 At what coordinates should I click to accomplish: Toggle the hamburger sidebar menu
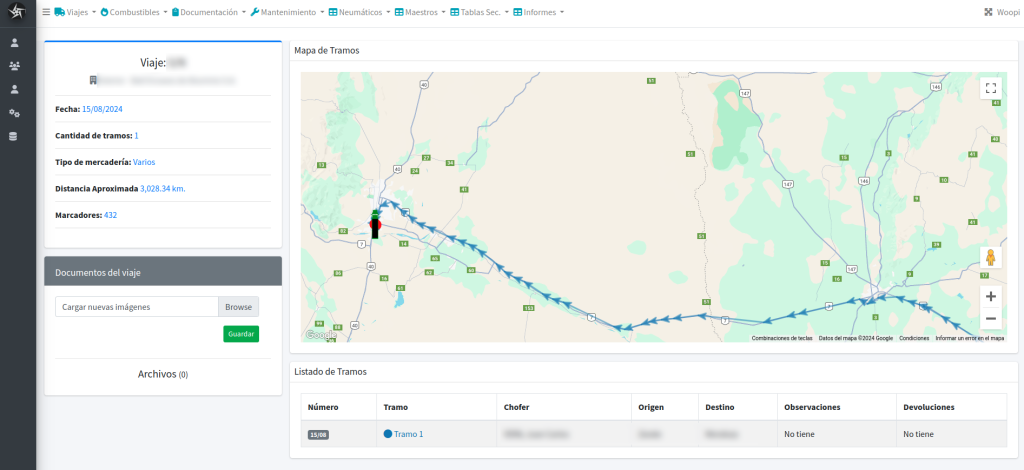46,12
